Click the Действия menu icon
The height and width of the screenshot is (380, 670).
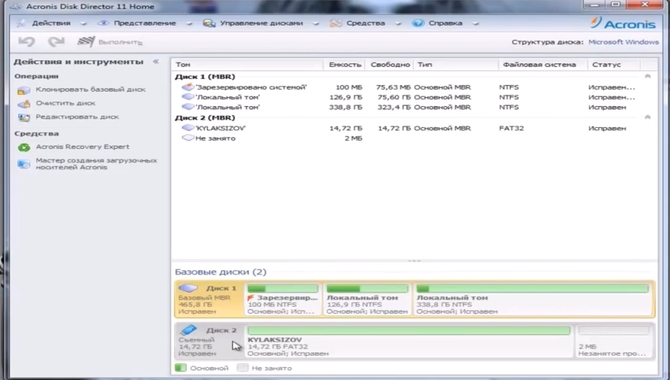[x=21, y=23]
